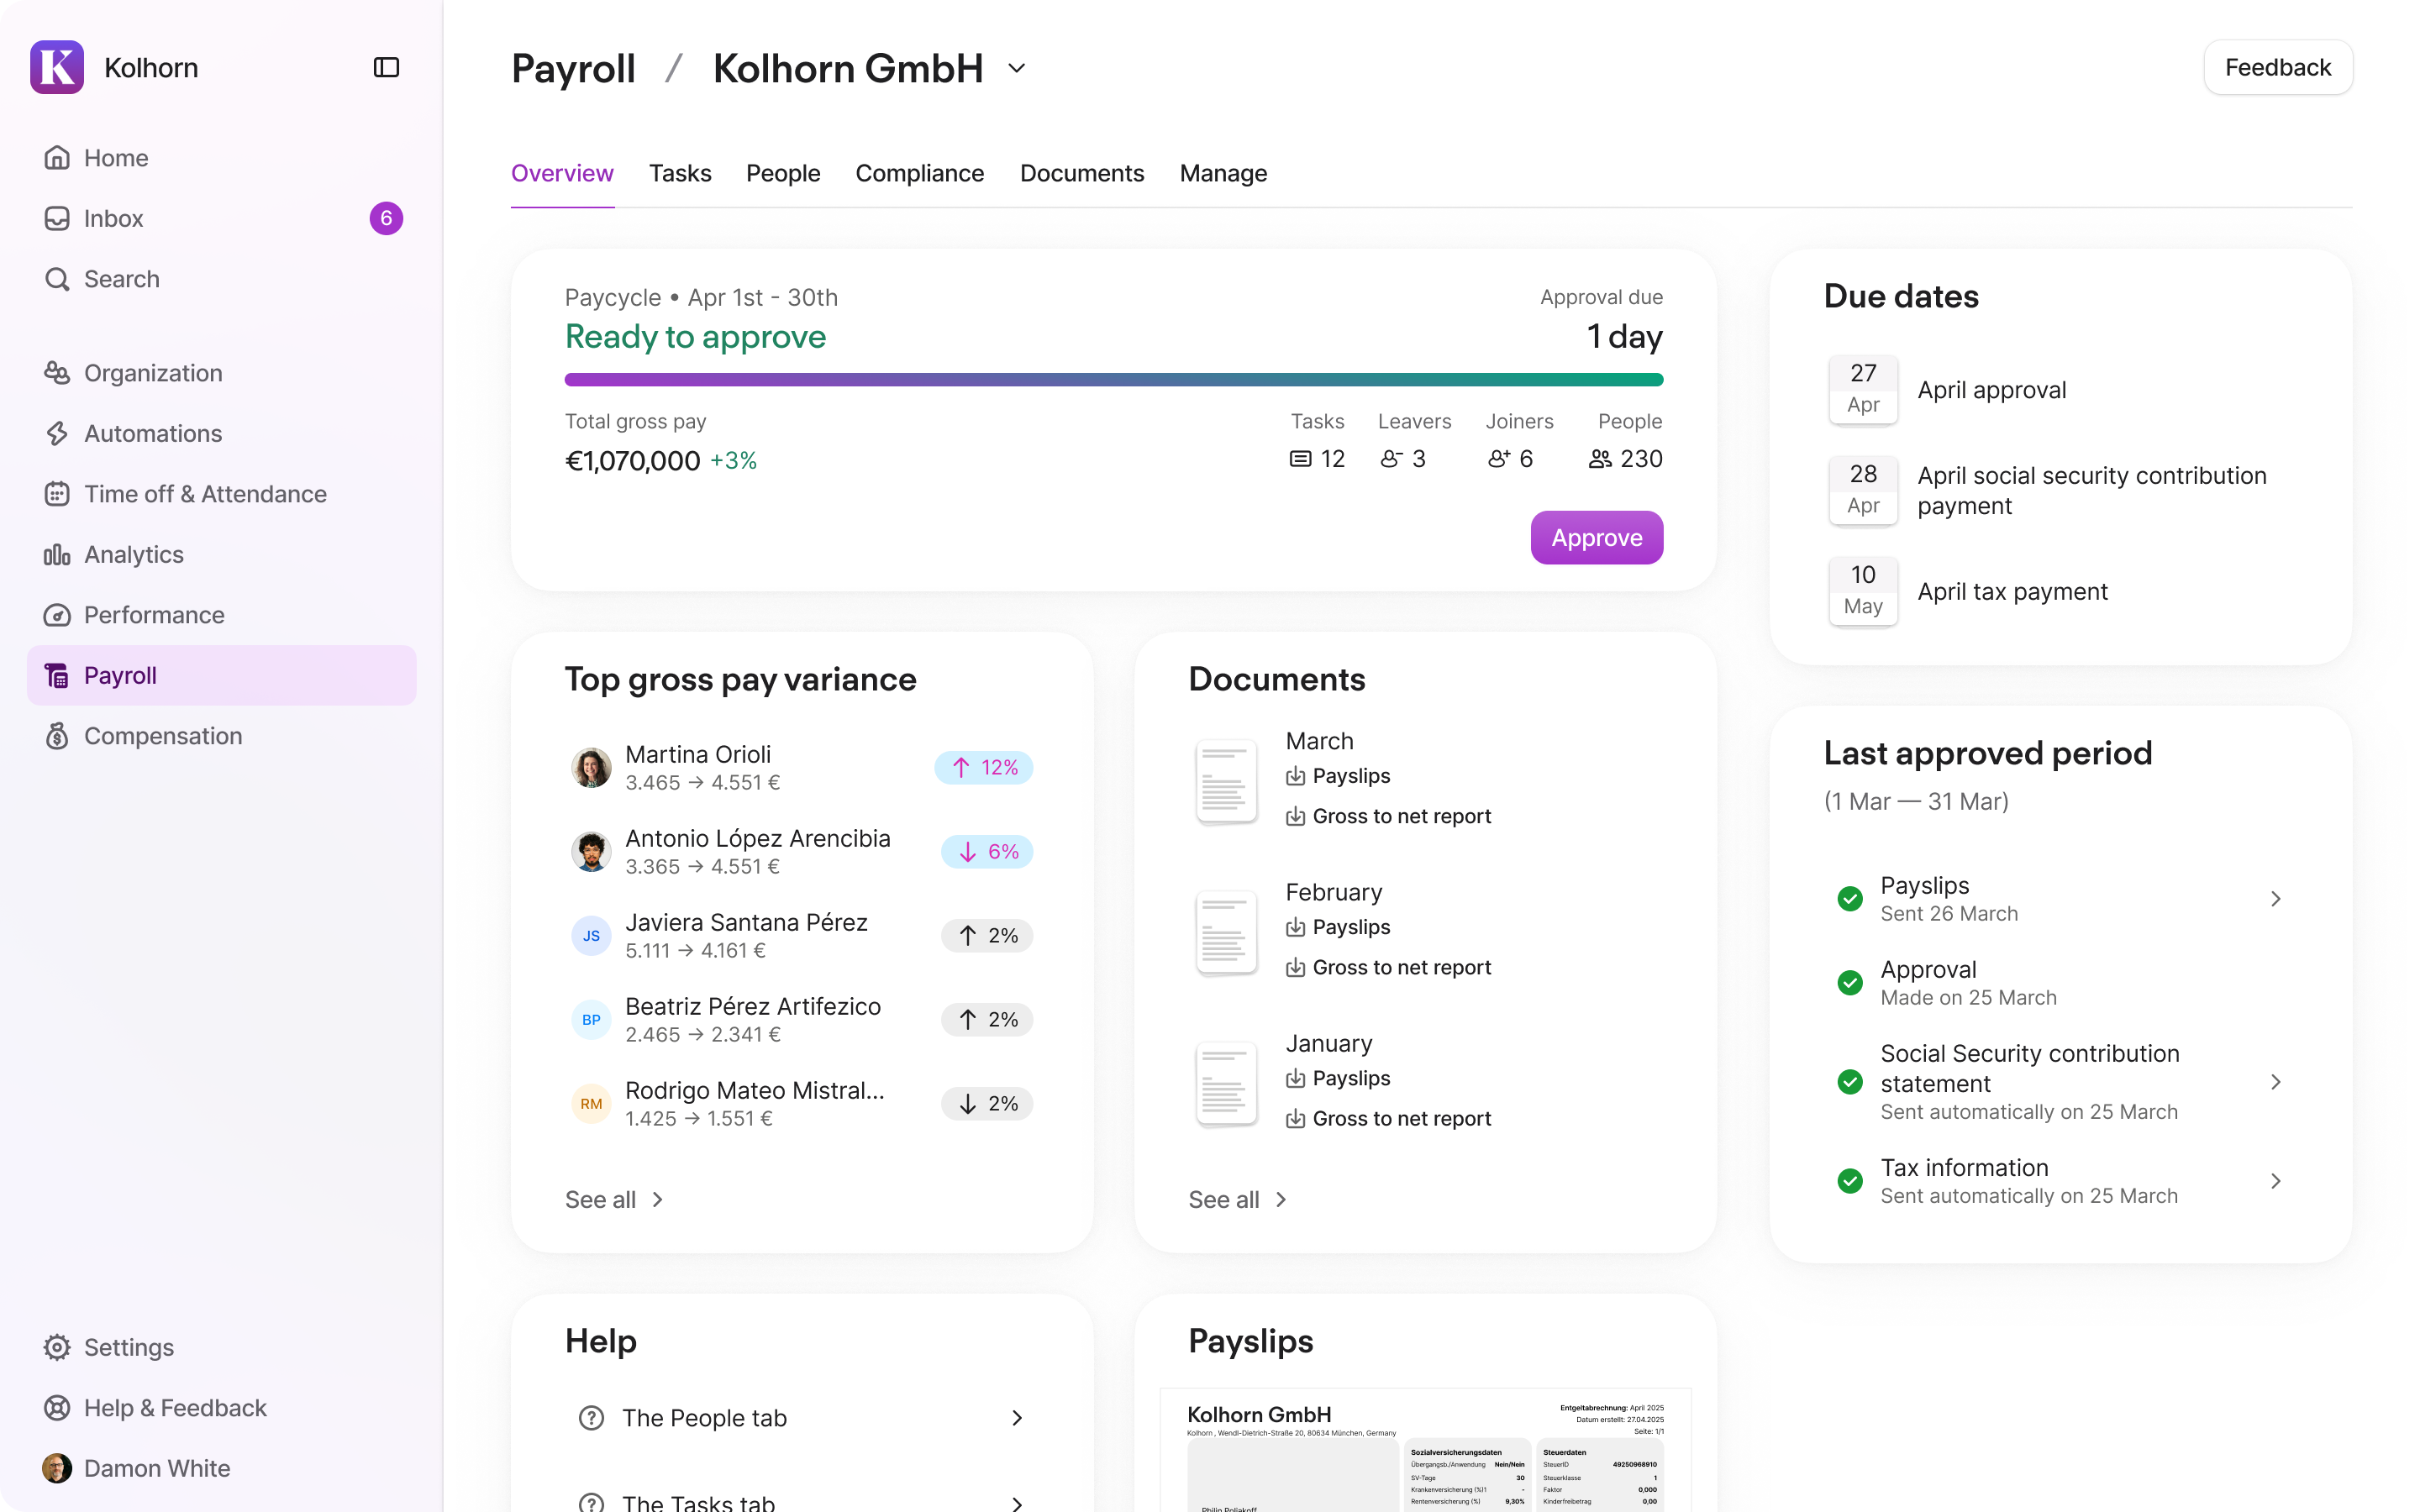2420x1512 pixels.
Task: Open Analytics bar chart icon
Action: coord(57,554)
